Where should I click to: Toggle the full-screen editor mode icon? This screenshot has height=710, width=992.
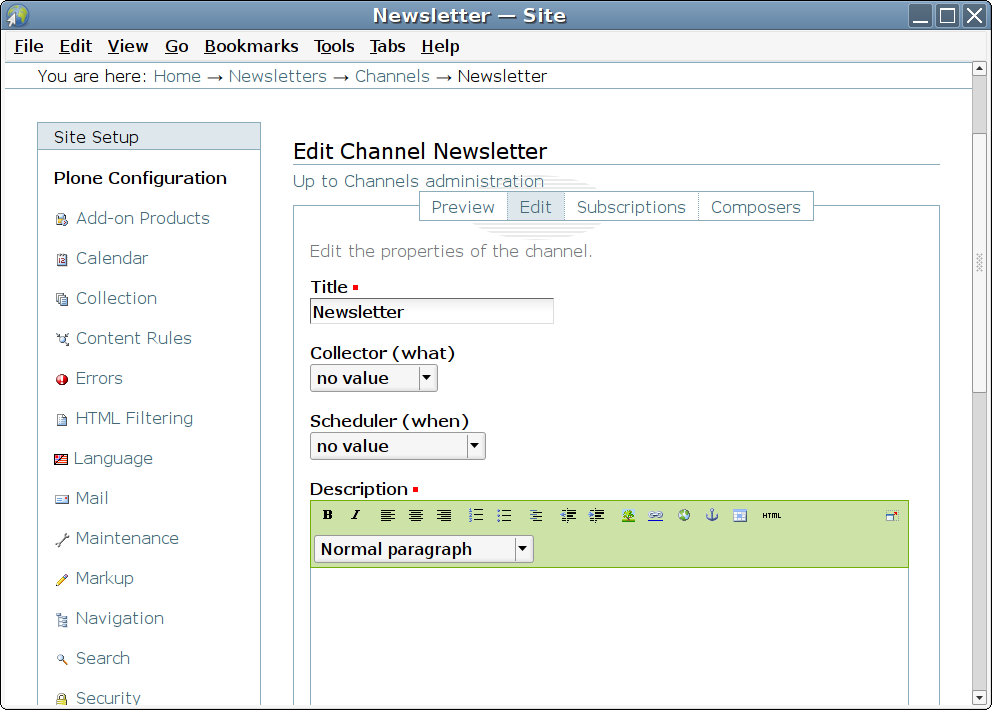coord(892,515)
